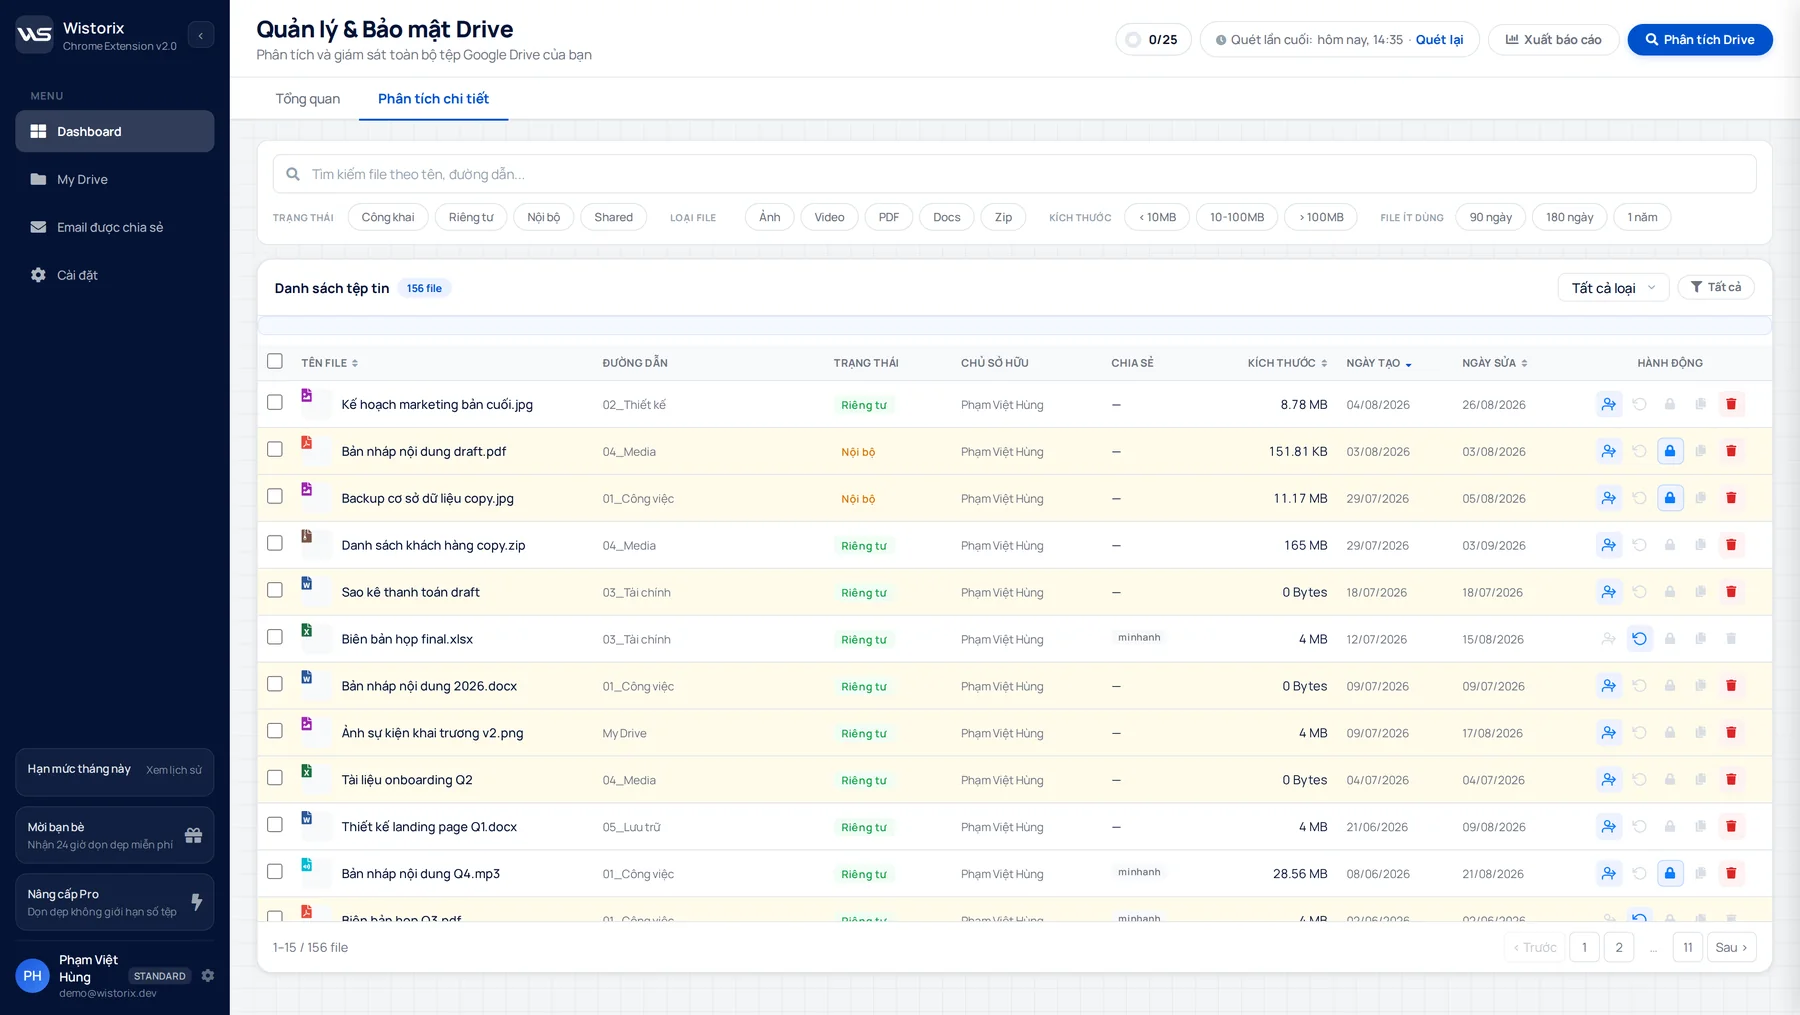Click lock icon for Bản nháp nội dung draft.pdf
Viewport: 1800px width, 1015px height.
pyautogui.click(x=1670, y=451)
